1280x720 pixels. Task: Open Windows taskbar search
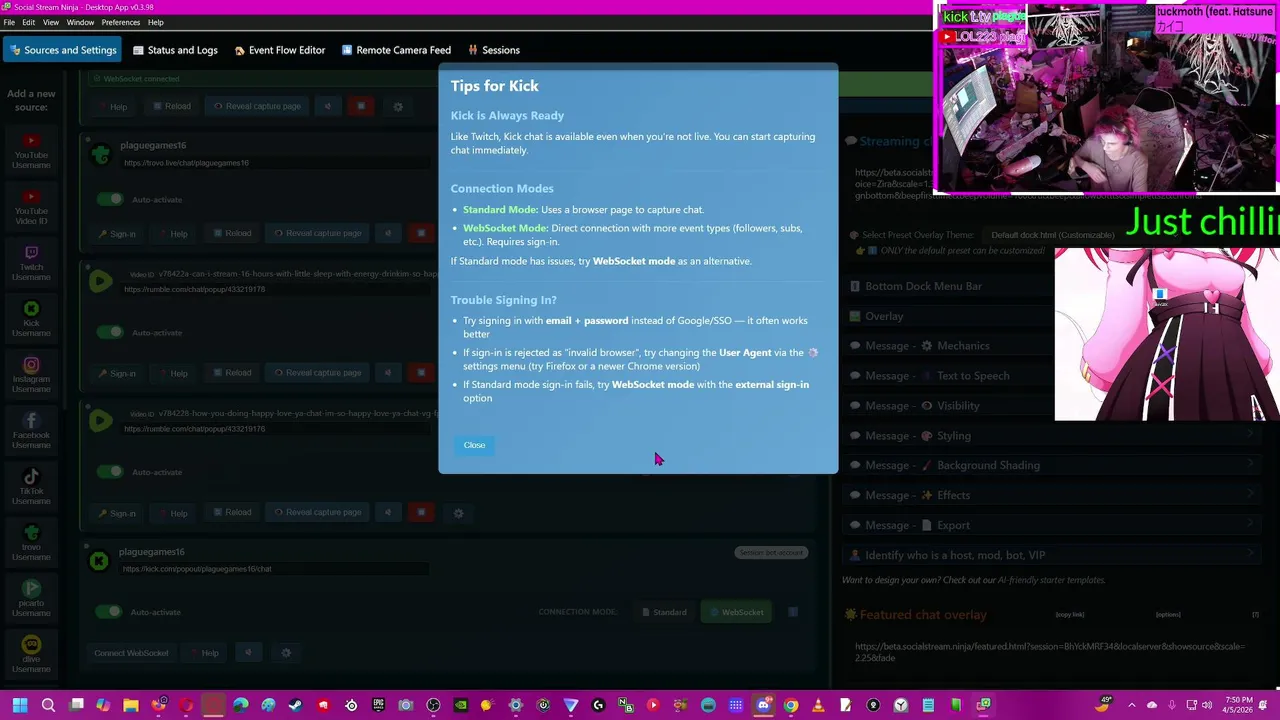pos(48,705)
